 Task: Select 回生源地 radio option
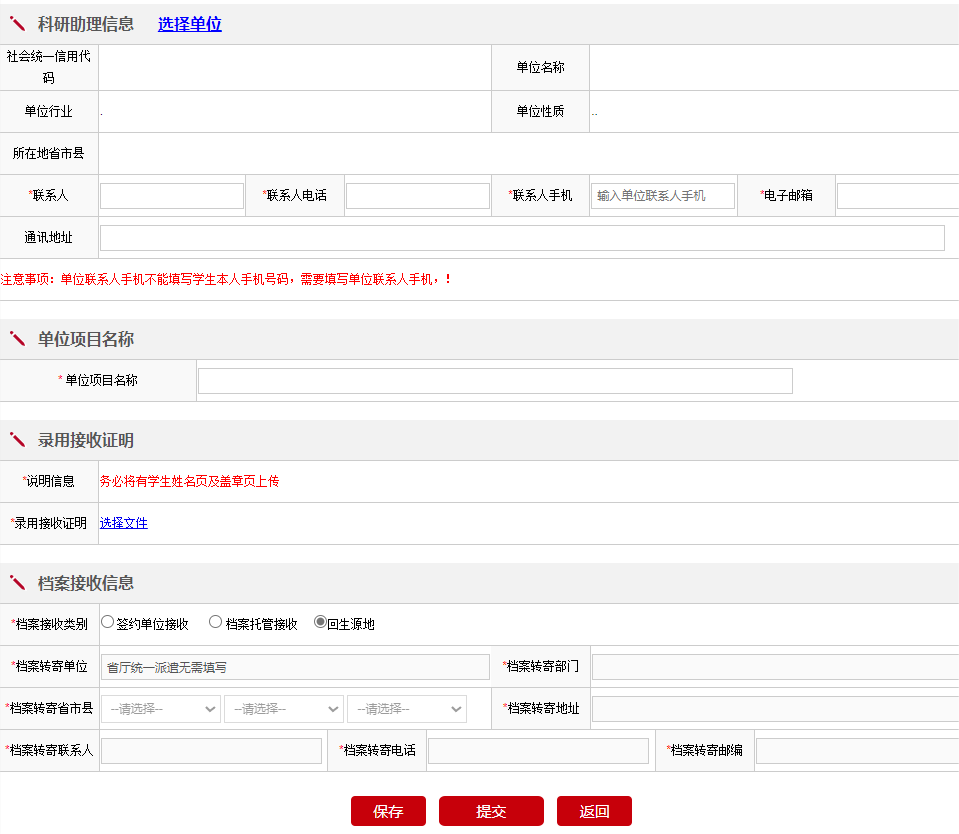point(320,623)
